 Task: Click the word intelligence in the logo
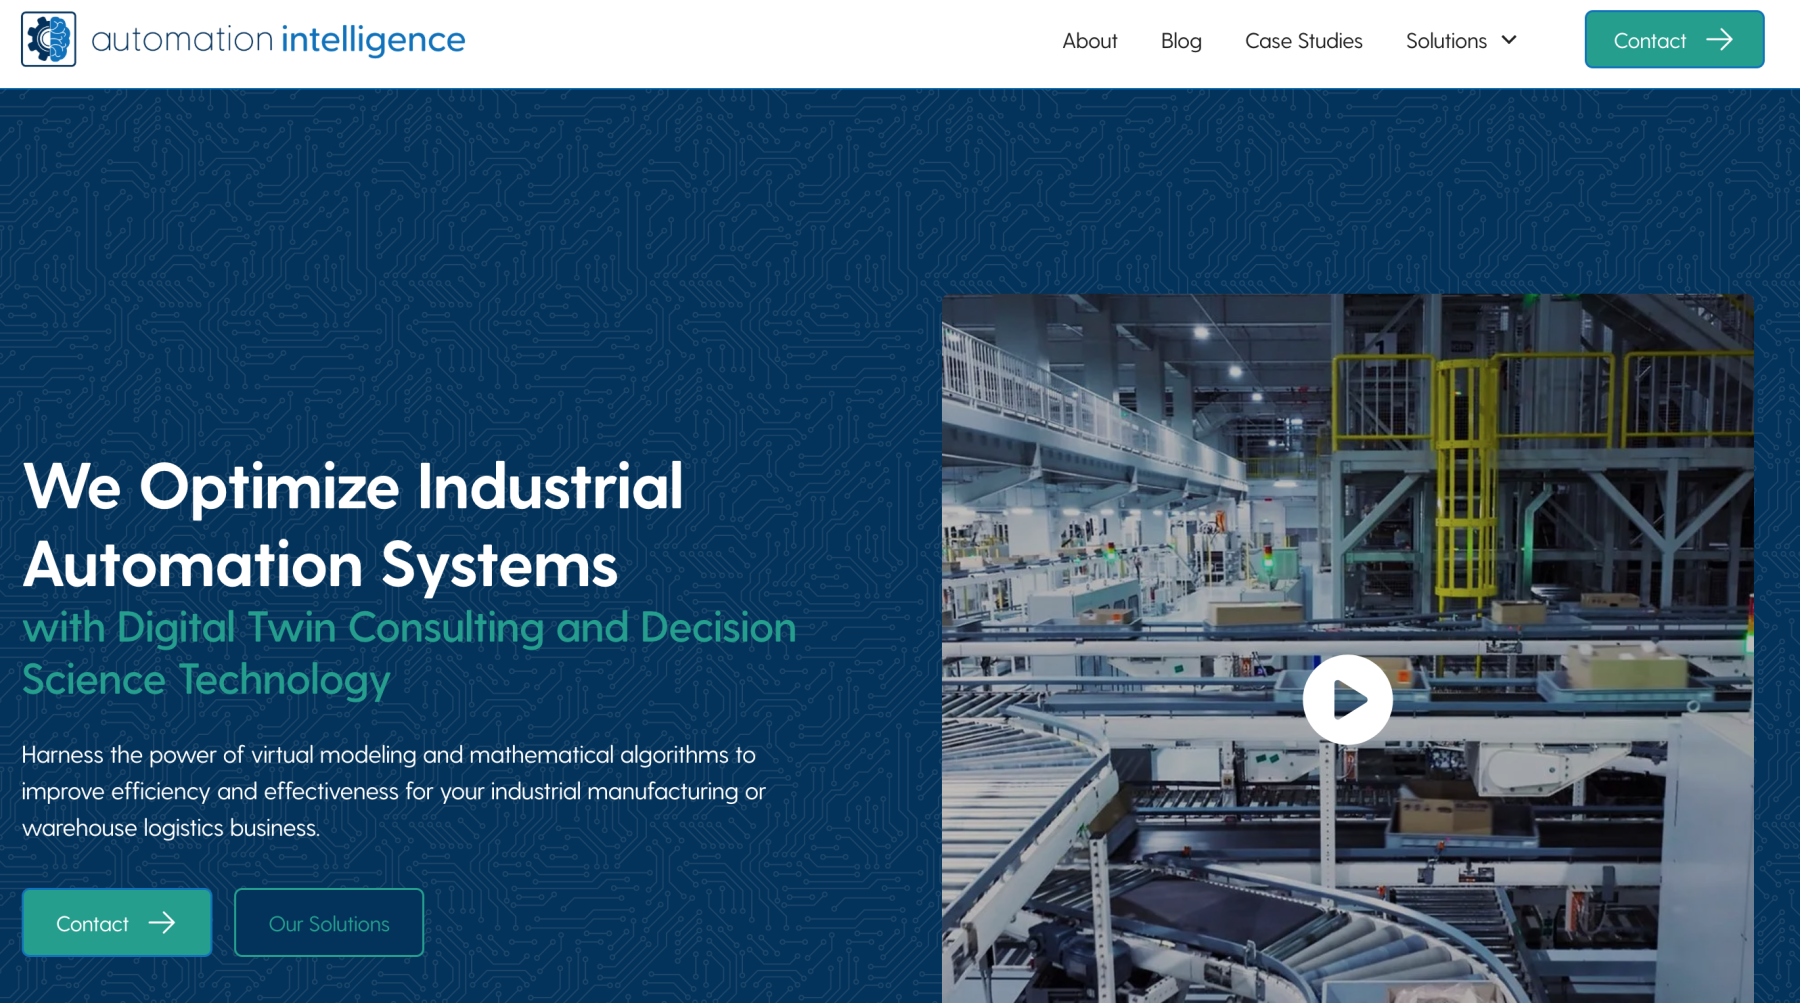point(373,40)
